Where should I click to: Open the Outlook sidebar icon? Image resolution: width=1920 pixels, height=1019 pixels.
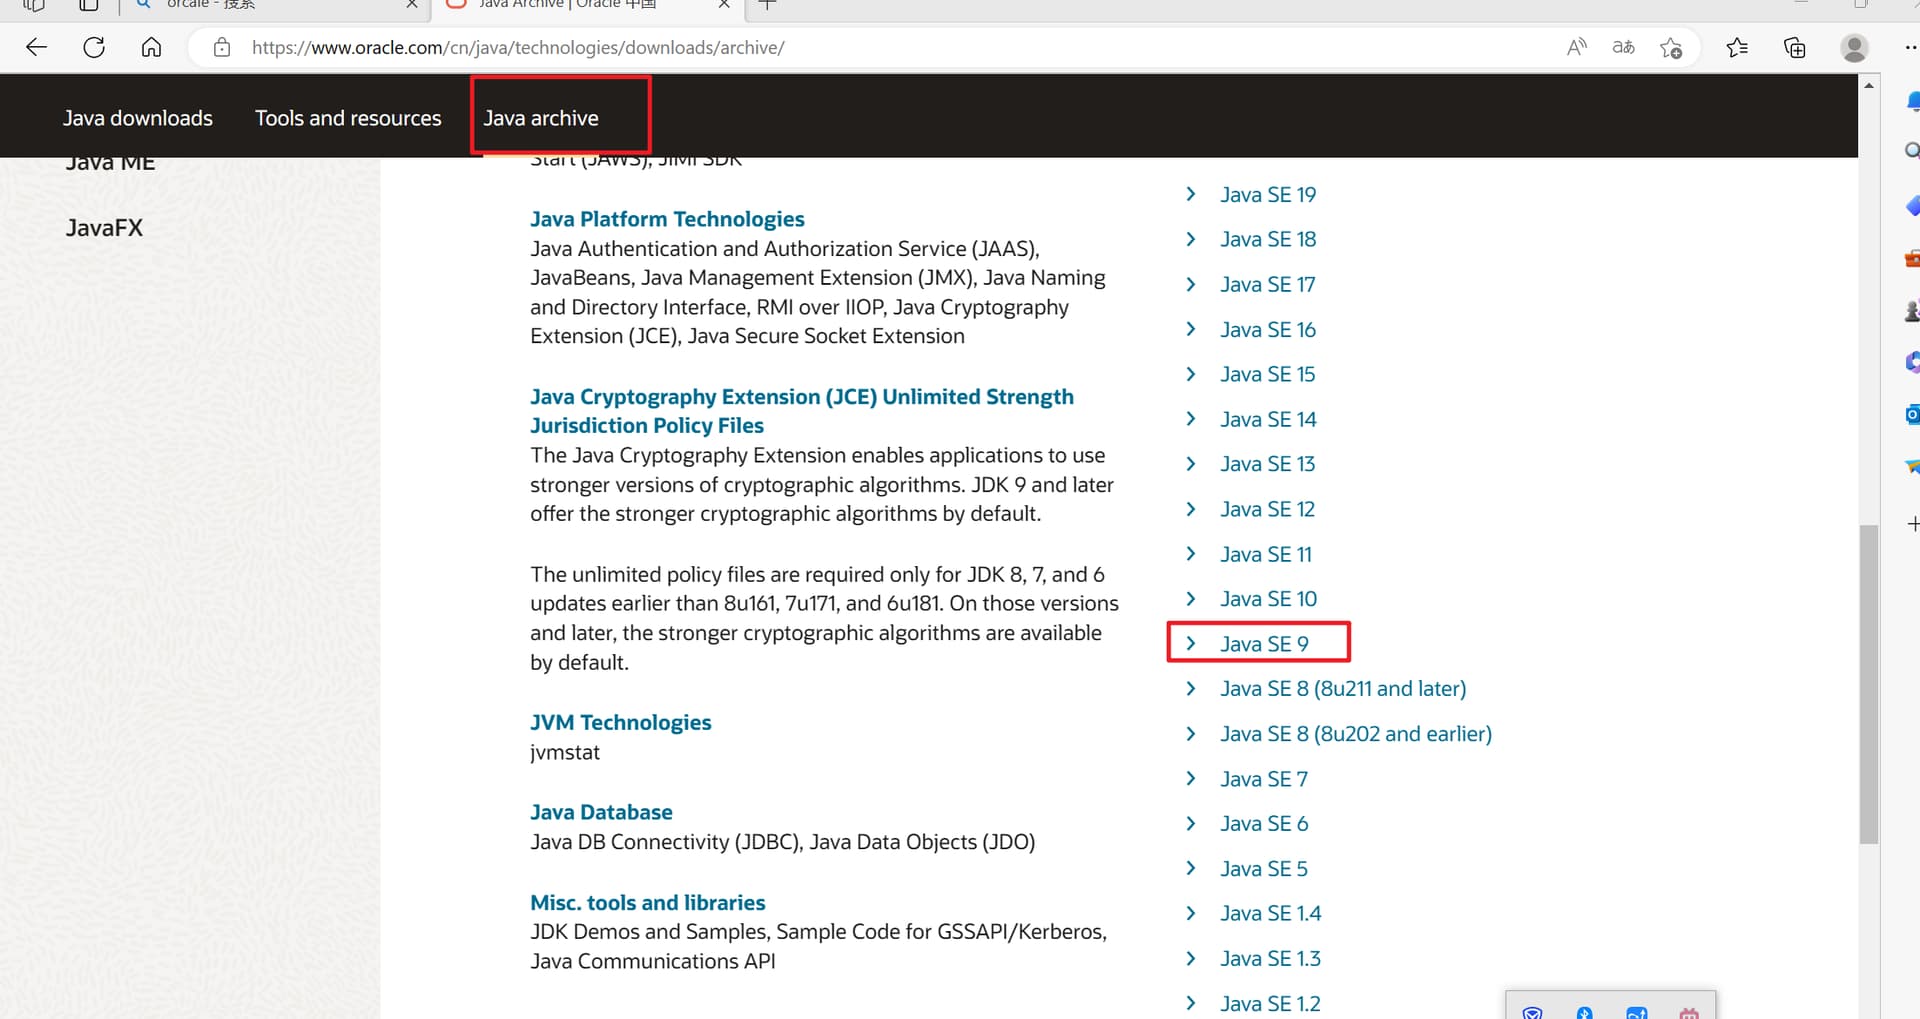pos(1912,413)
